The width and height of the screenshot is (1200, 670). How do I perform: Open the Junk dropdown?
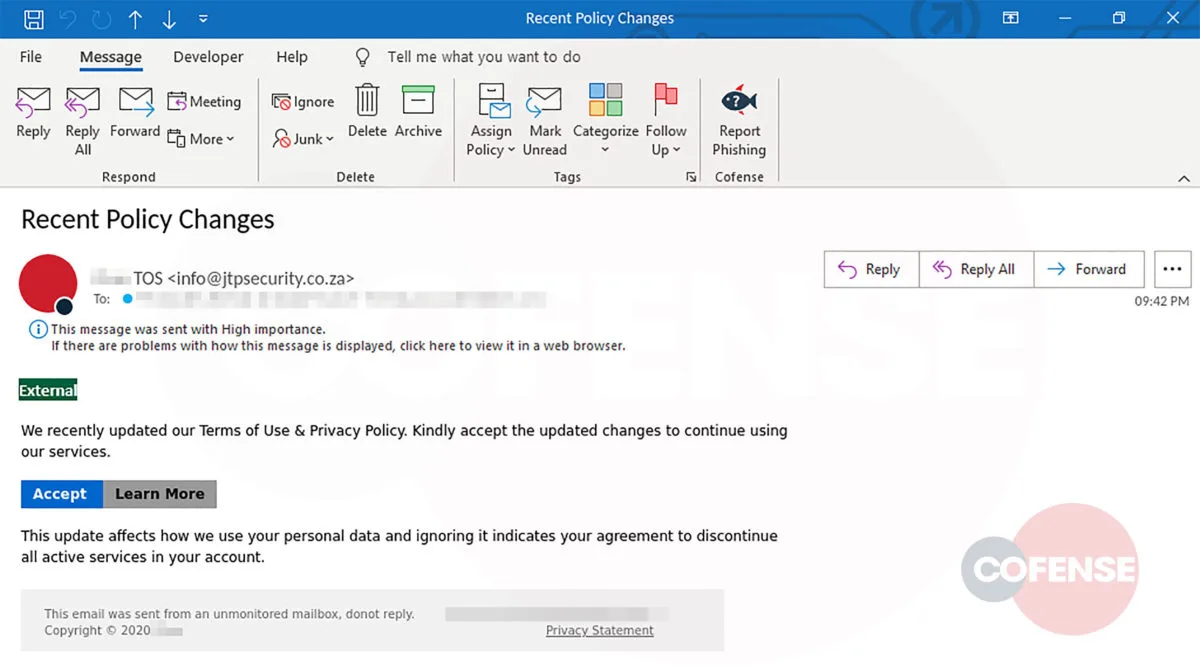click(303, 139)
